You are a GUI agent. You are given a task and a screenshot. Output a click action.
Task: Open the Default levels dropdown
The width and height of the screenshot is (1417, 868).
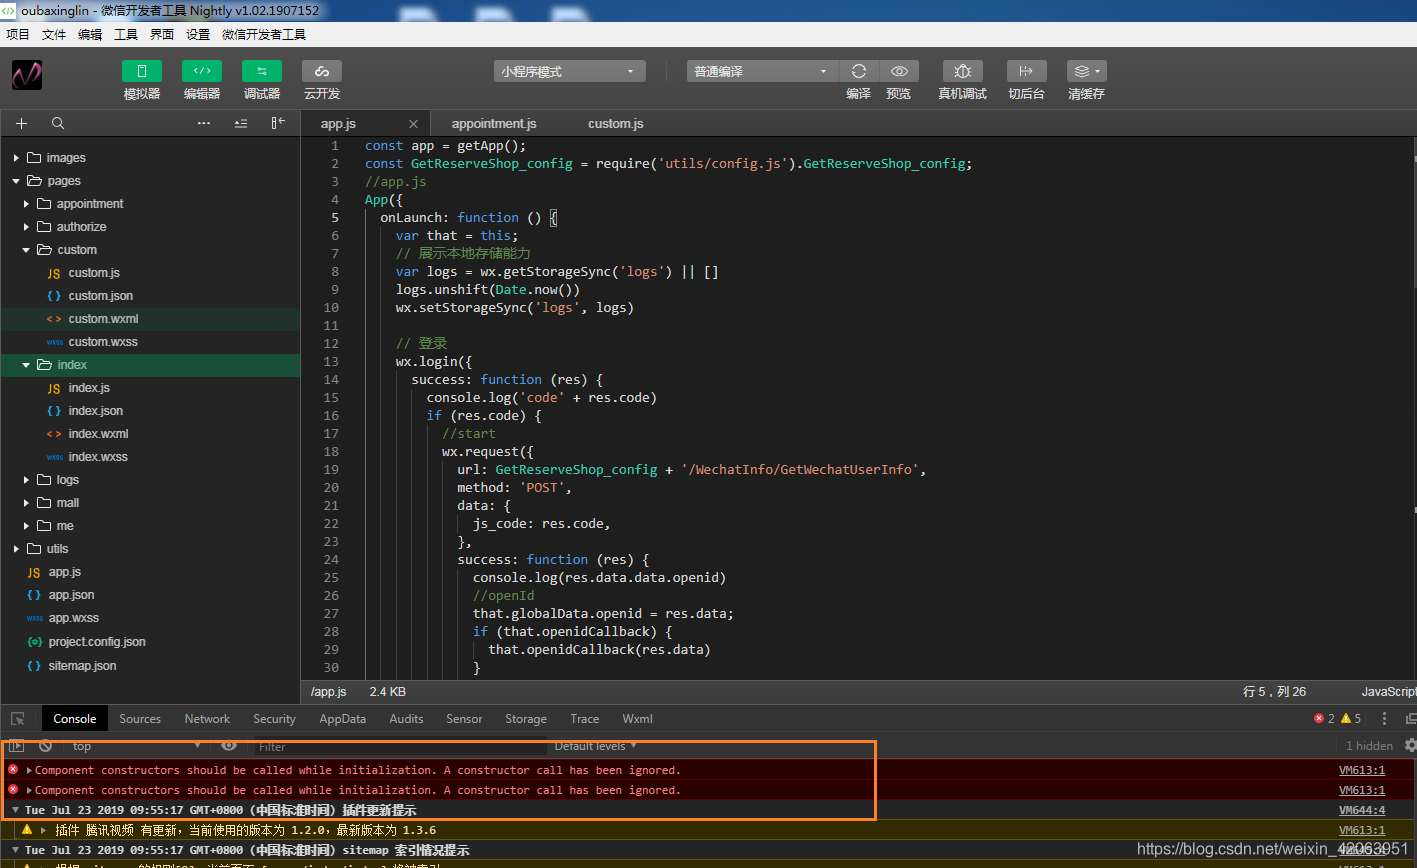[x=596, y=746]
